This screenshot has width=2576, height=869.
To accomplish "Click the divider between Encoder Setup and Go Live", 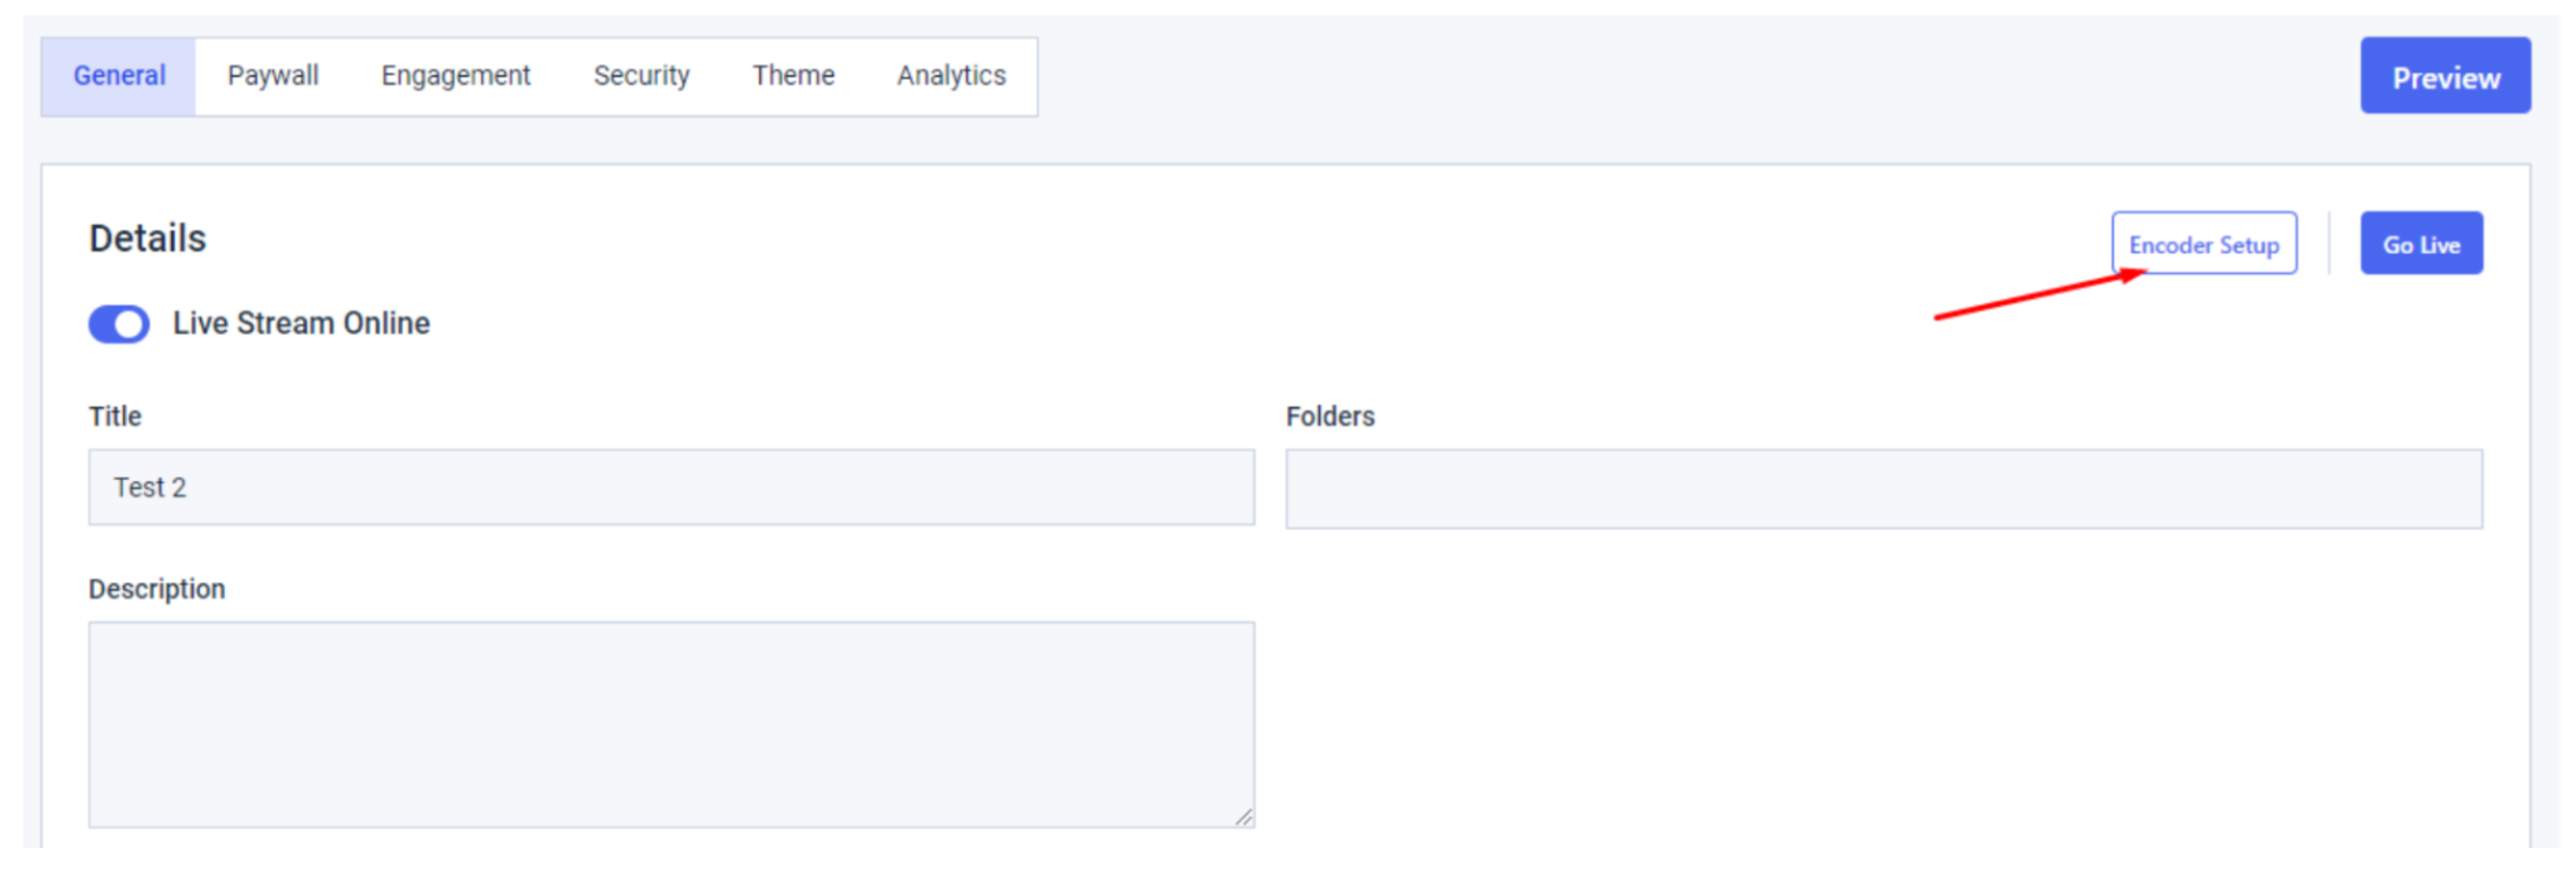I will [2329, 243].
